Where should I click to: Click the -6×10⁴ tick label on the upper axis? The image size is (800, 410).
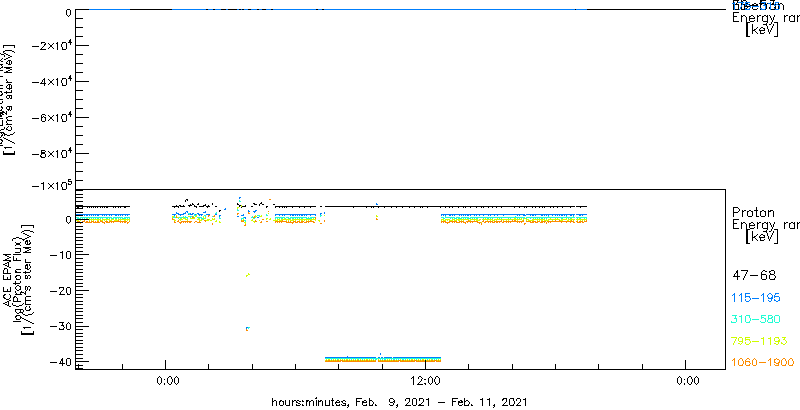[51, 118]
